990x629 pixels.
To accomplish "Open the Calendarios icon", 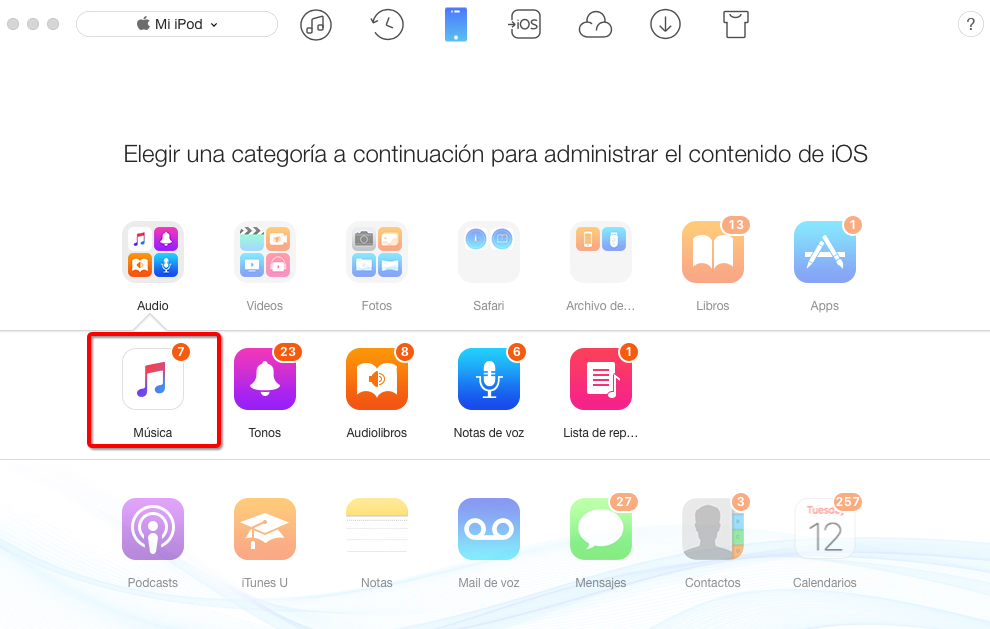I will (x=825, y=529).
